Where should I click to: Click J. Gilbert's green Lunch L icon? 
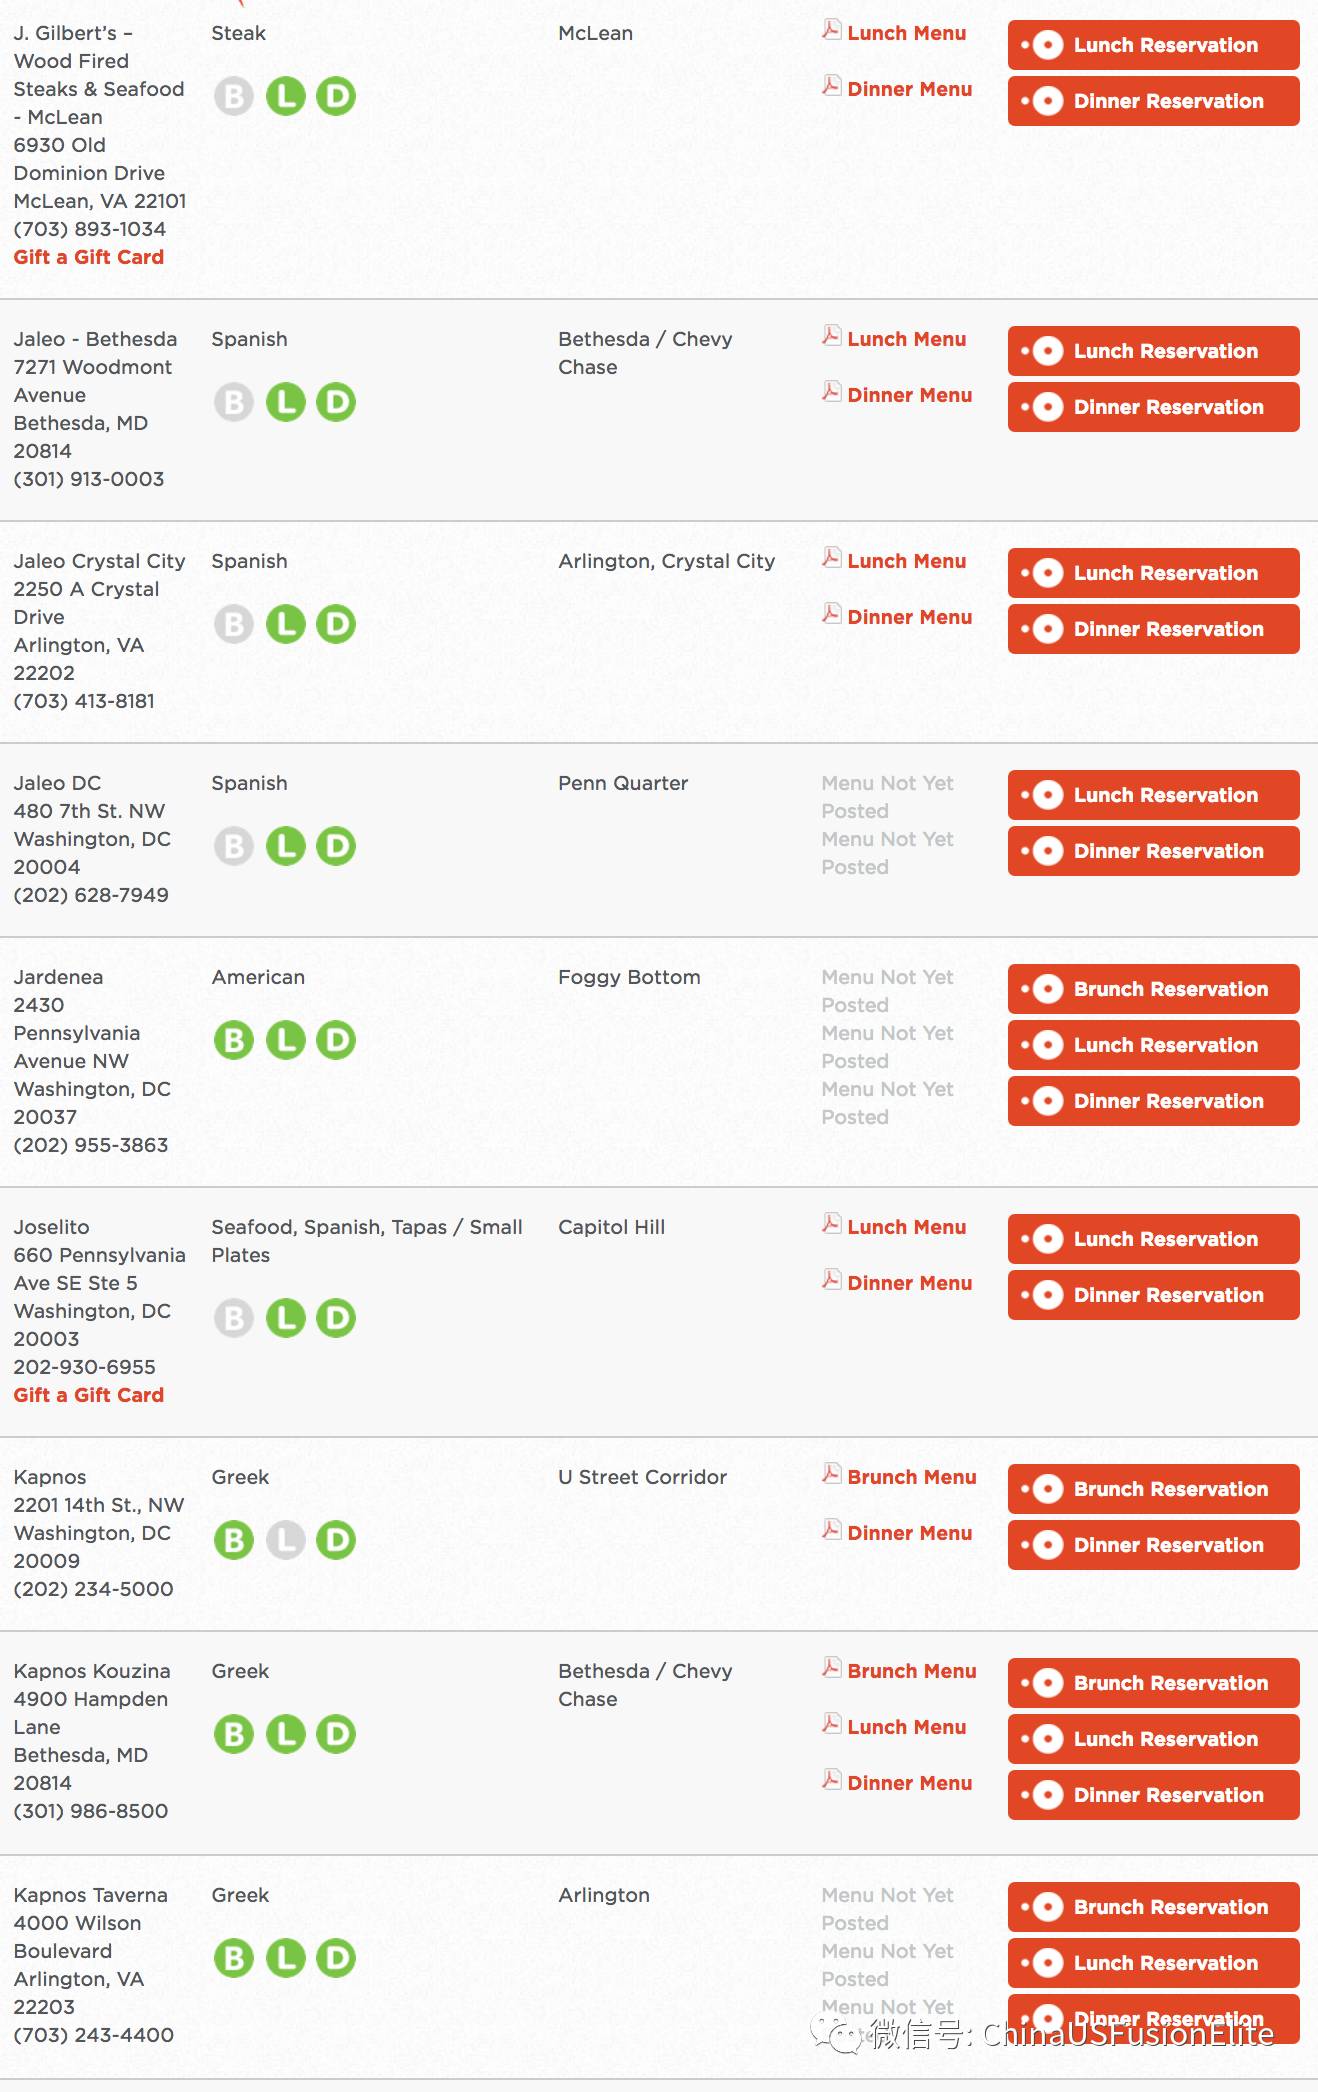tap(285, 96)
